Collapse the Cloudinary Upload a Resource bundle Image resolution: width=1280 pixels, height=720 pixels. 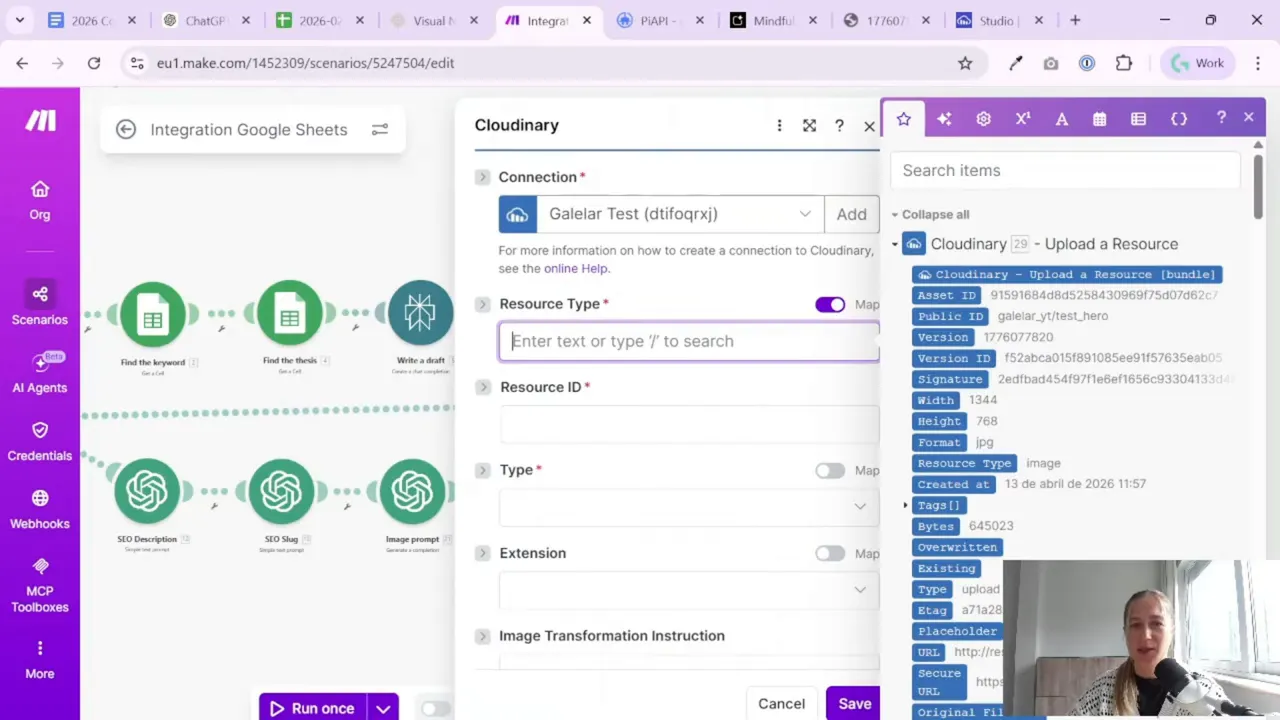click(x=895, y=244)
